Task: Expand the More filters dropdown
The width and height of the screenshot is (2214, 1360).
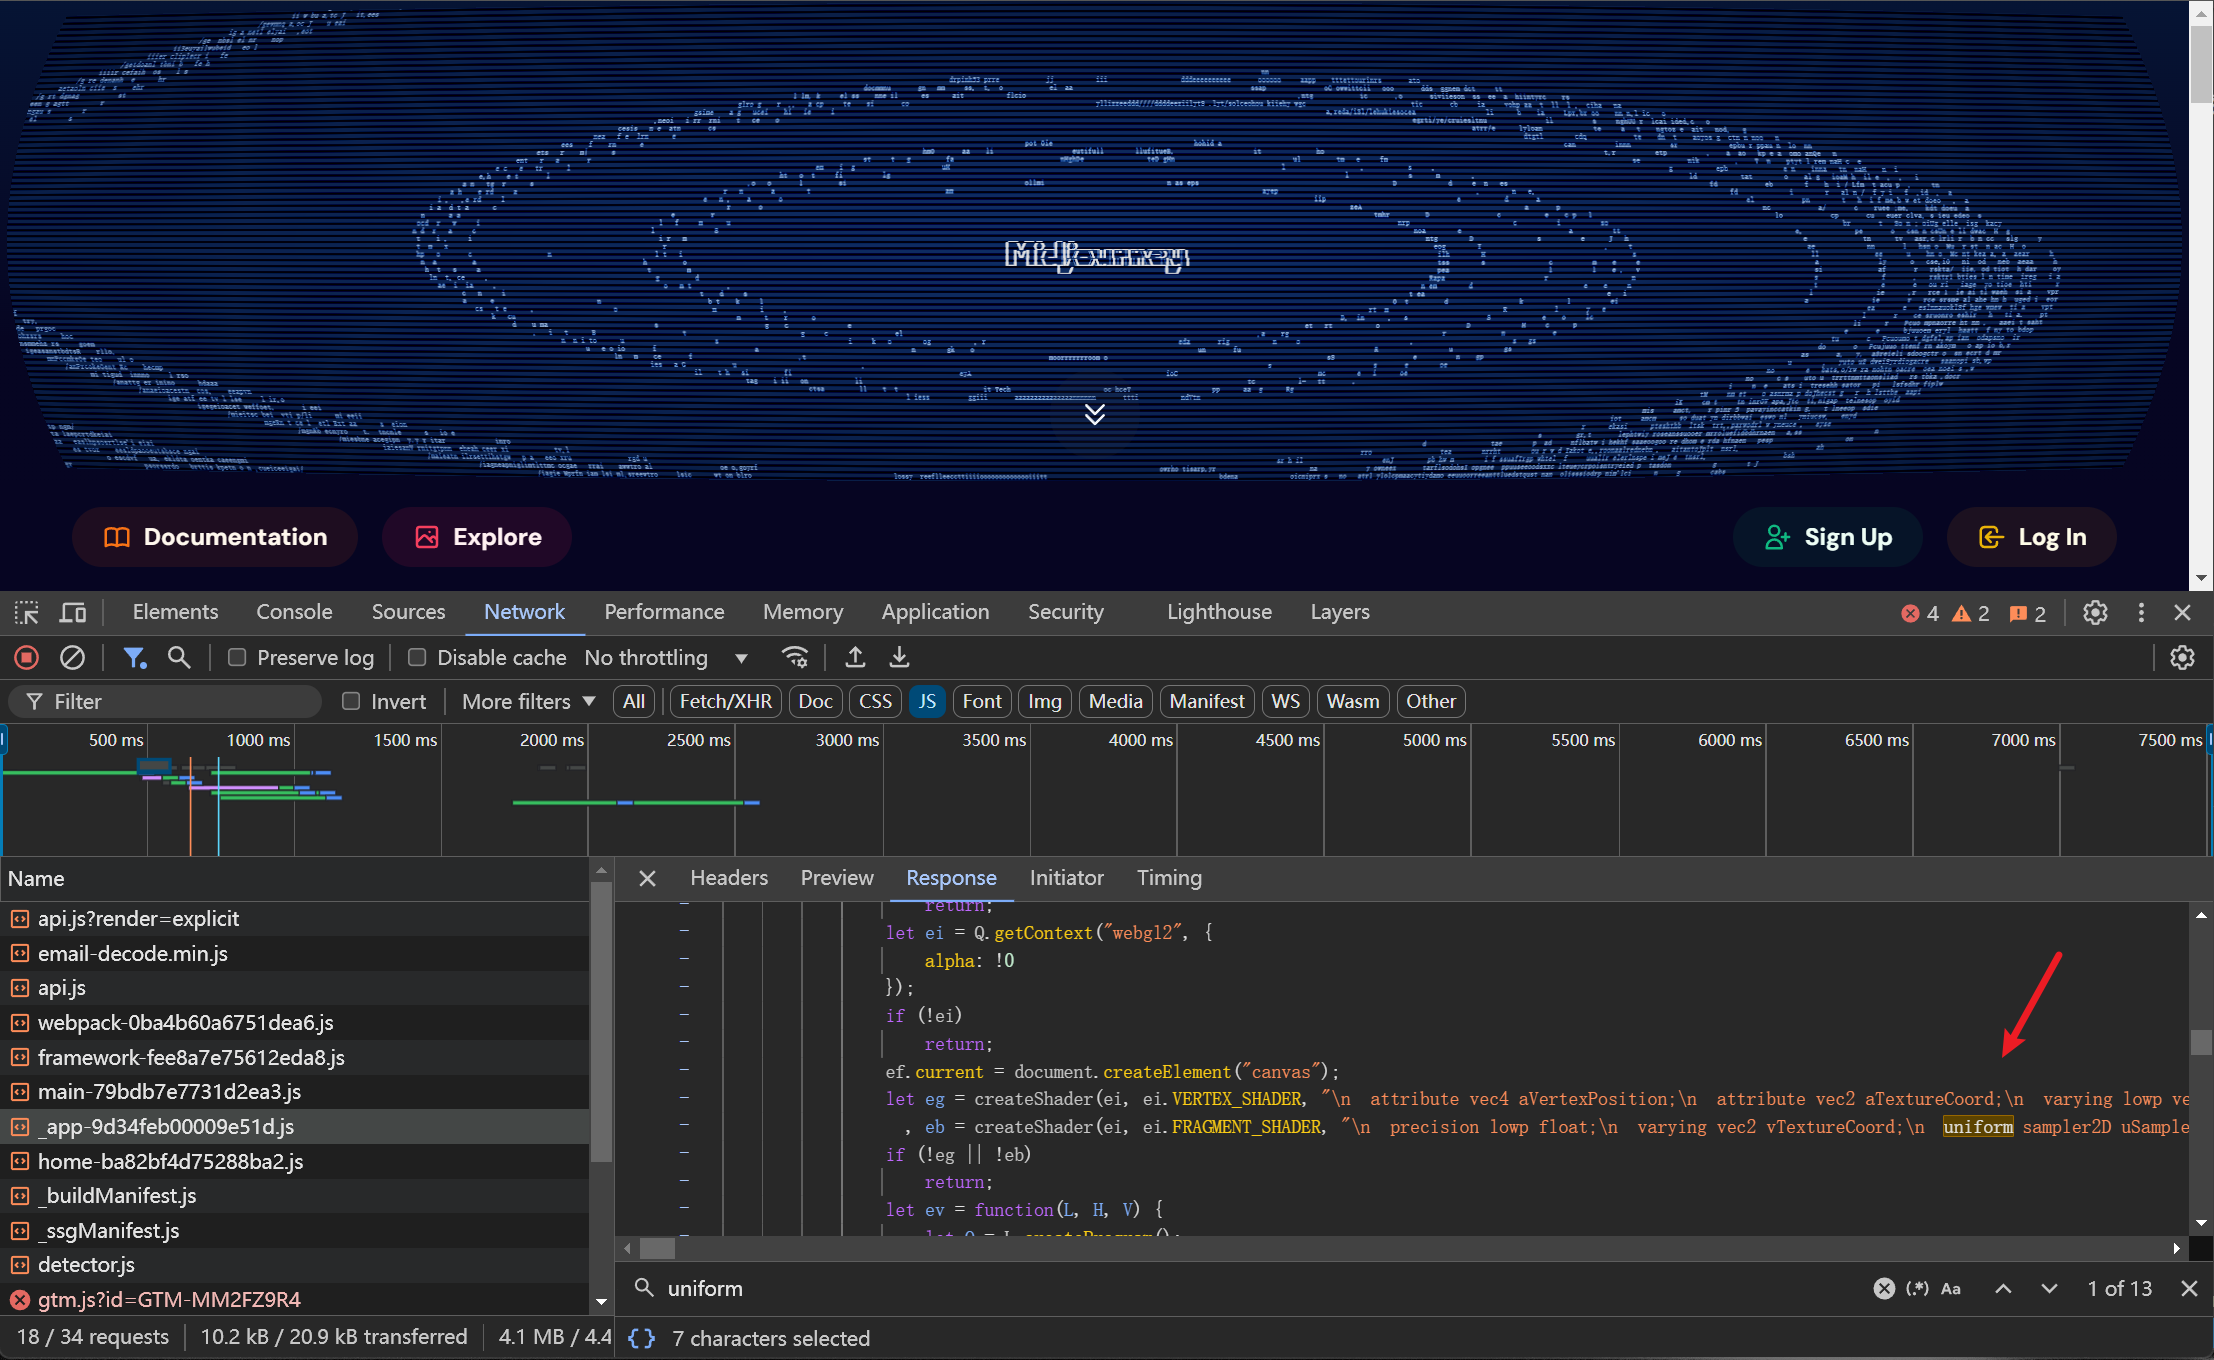Action: click(x=528, y=701)
